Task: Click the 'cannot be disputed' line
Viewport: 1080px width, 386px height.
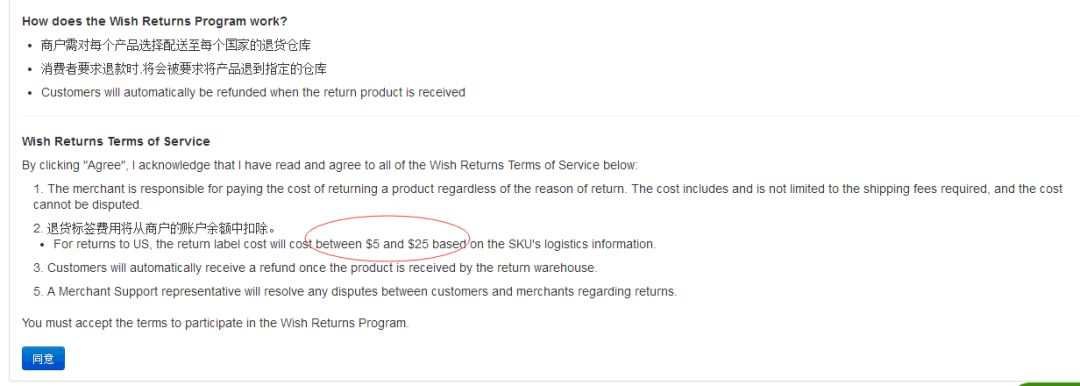Action: click(87, 205)
